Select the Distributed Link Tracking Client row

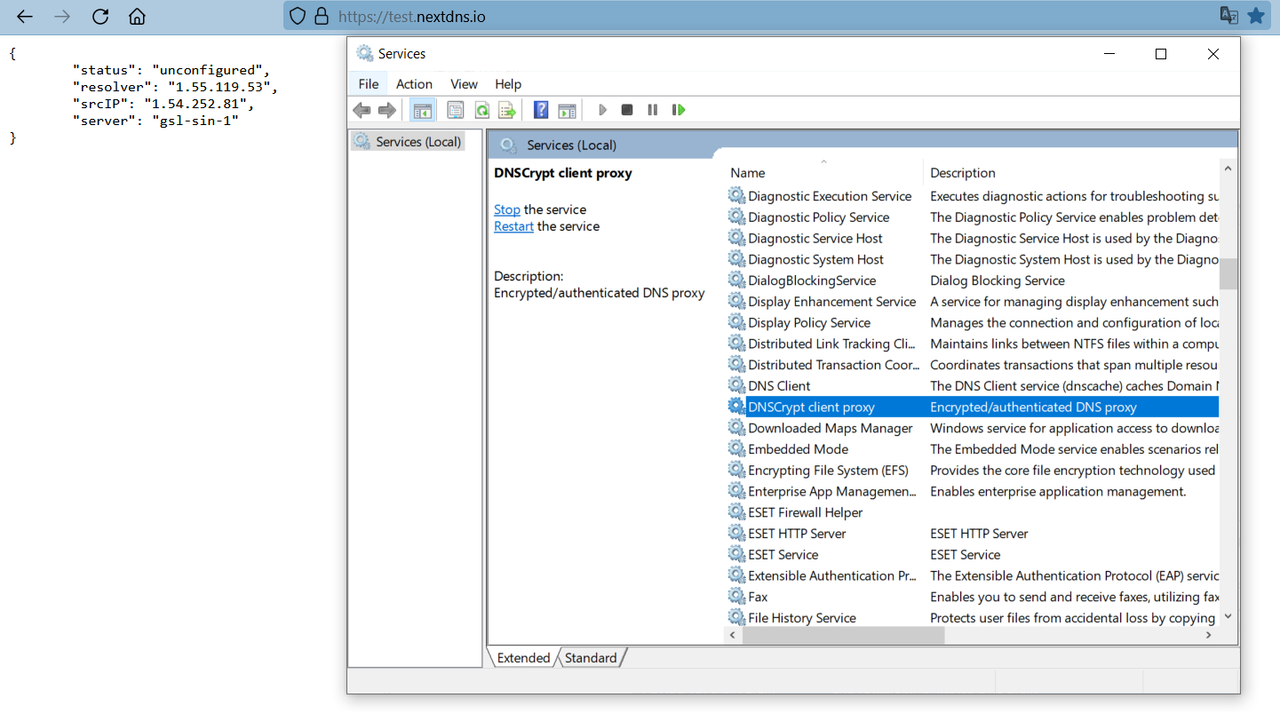972,344
